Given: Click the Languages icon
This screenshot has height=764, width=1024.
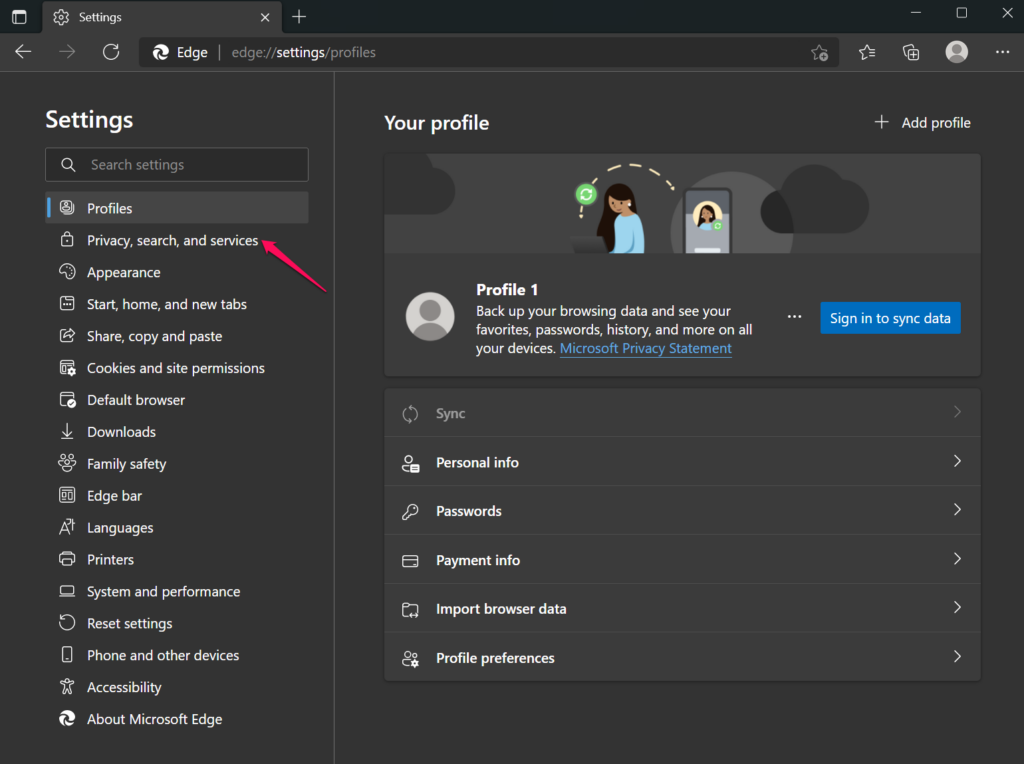Looking at the screenshot, I should point(67,527).
